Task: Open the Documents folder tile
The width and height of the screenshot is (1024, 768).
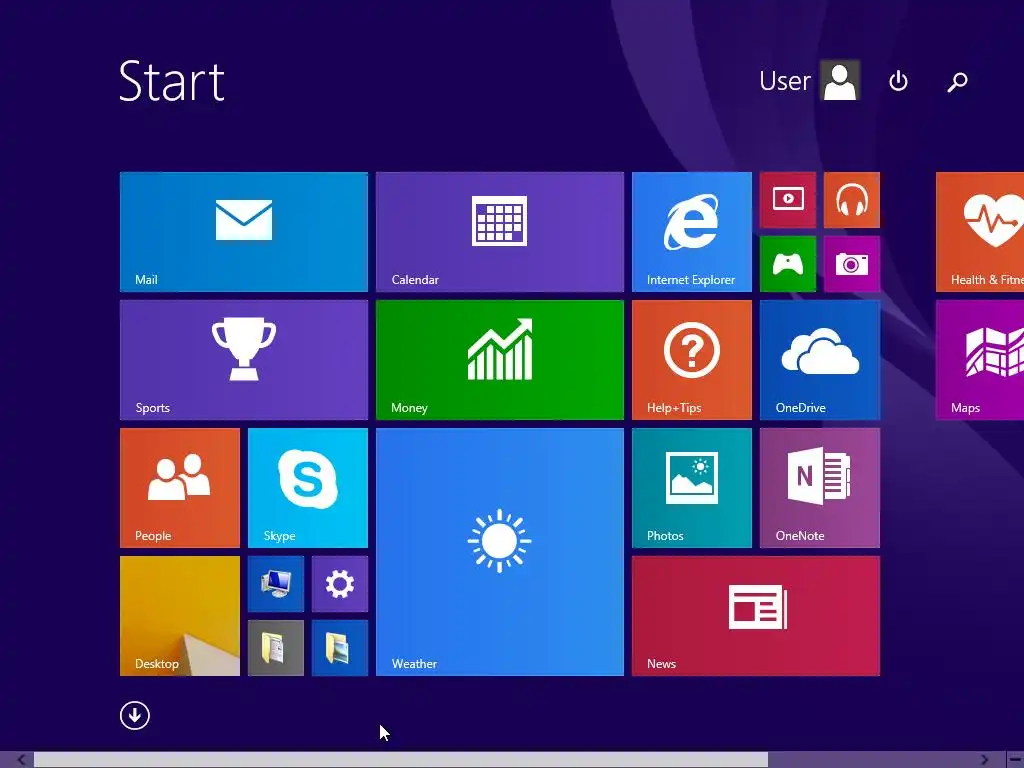Action: coord(276,648)
